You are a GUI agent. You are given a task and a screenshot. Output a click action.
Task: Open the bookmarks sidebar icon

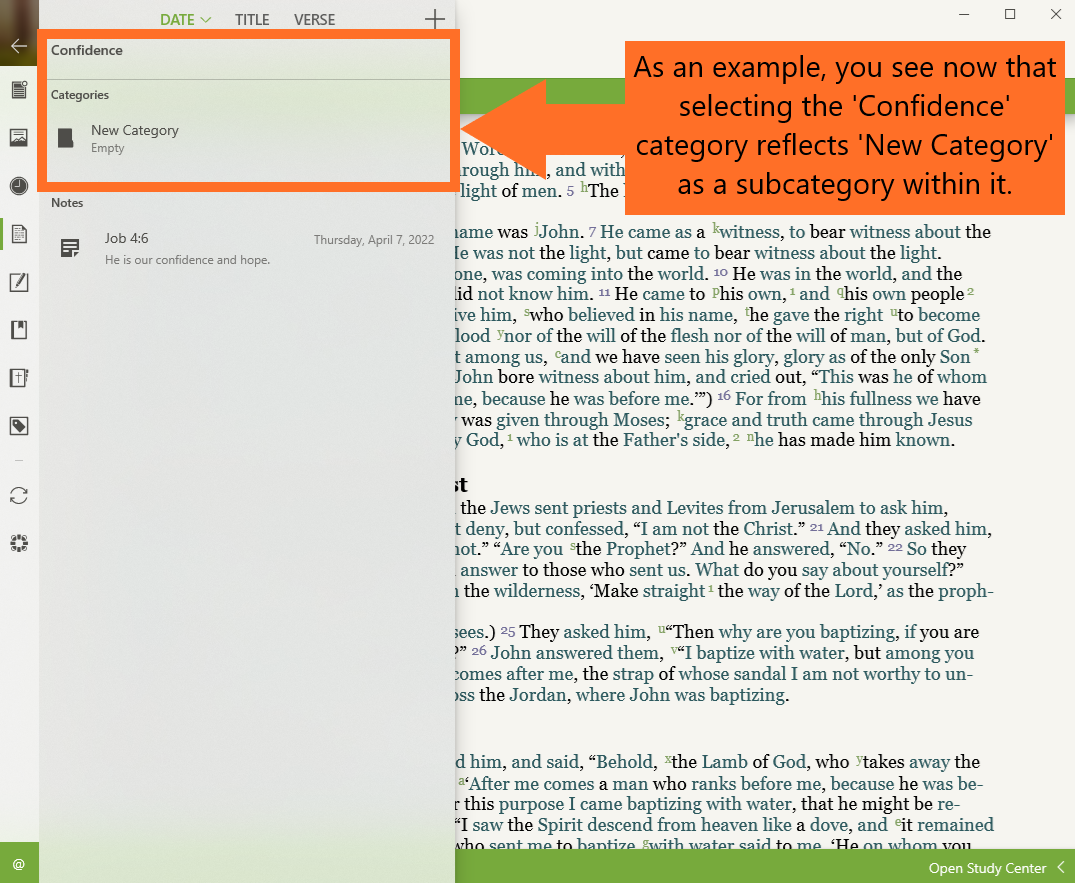click(18, 330)
